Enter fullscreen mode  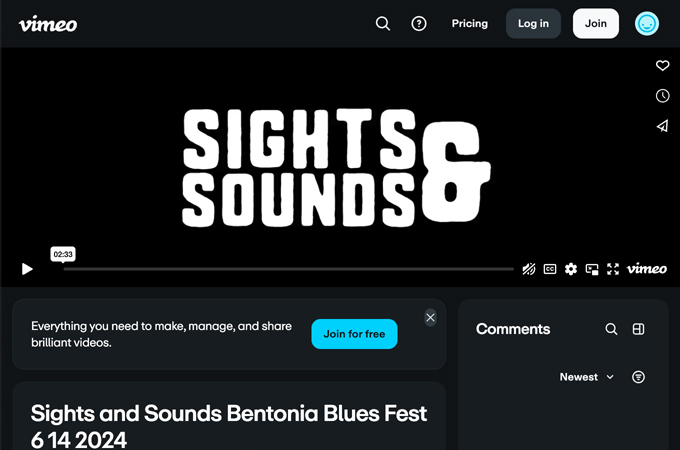pos(613,269)
